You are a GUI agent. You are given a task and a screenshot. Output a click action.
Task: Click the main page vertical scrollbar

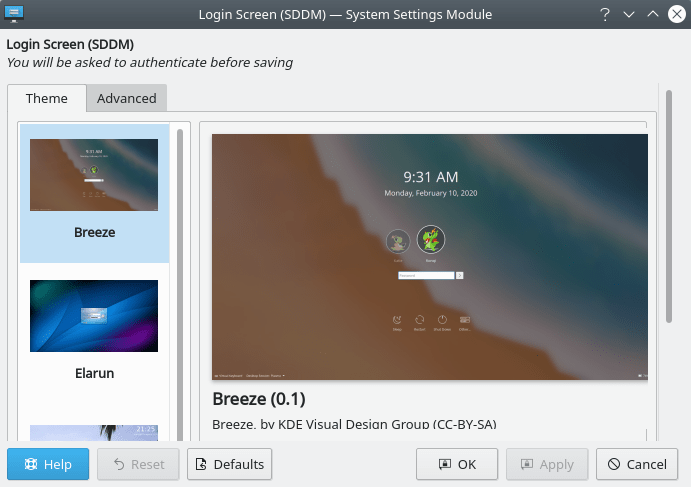[x=669, y=206]
